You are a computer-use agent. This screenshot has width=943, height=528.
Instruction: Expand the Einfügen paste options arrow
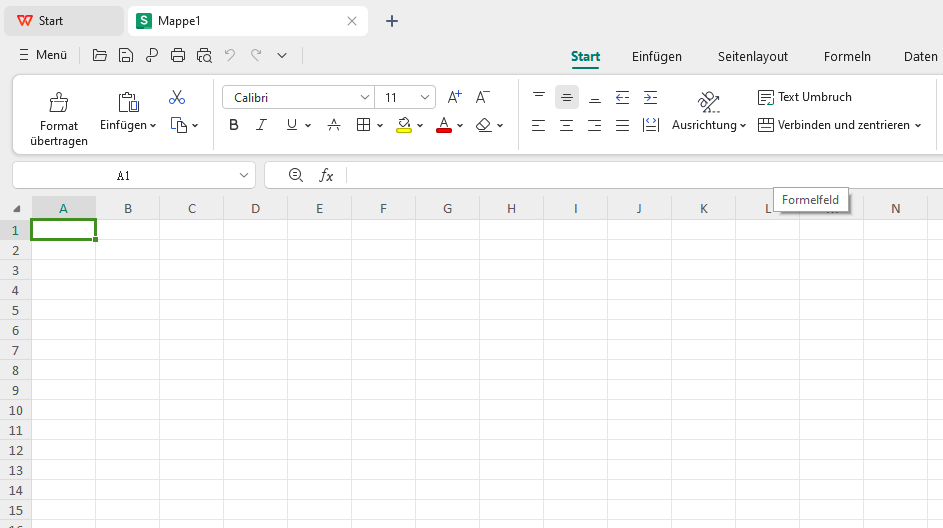point(153,126)
